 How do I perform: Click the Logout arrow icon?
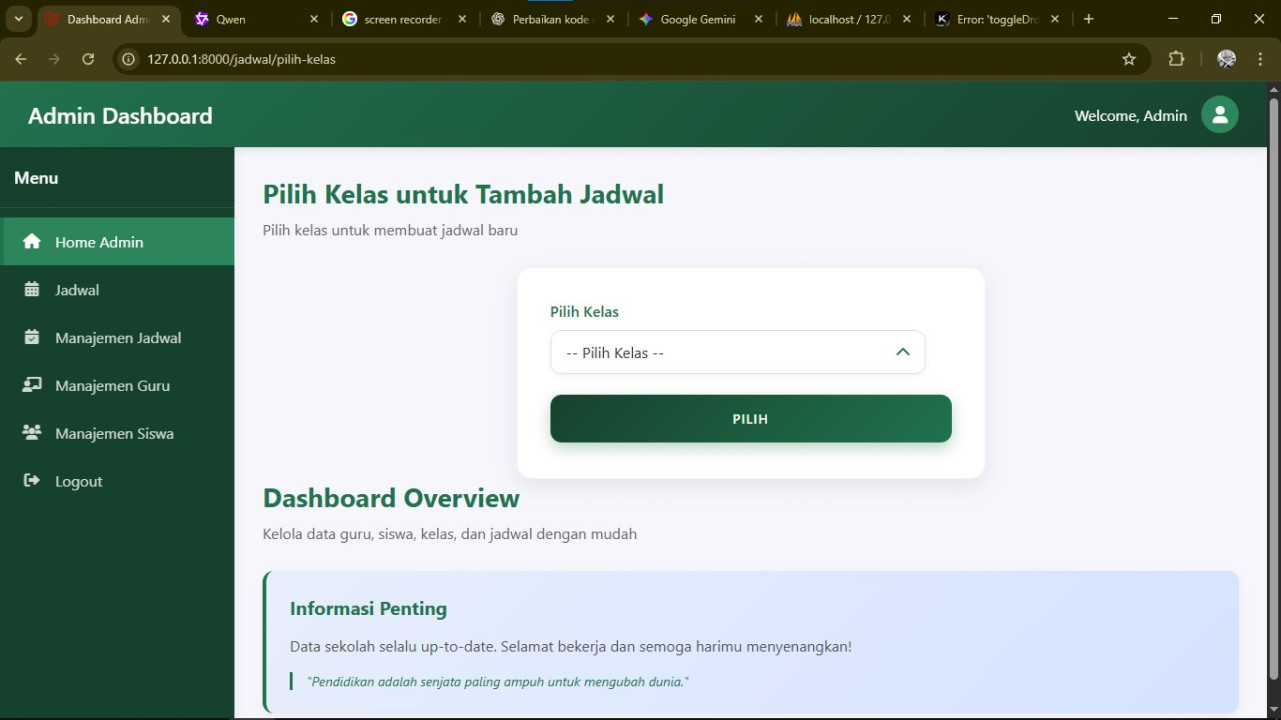(32, 481)
